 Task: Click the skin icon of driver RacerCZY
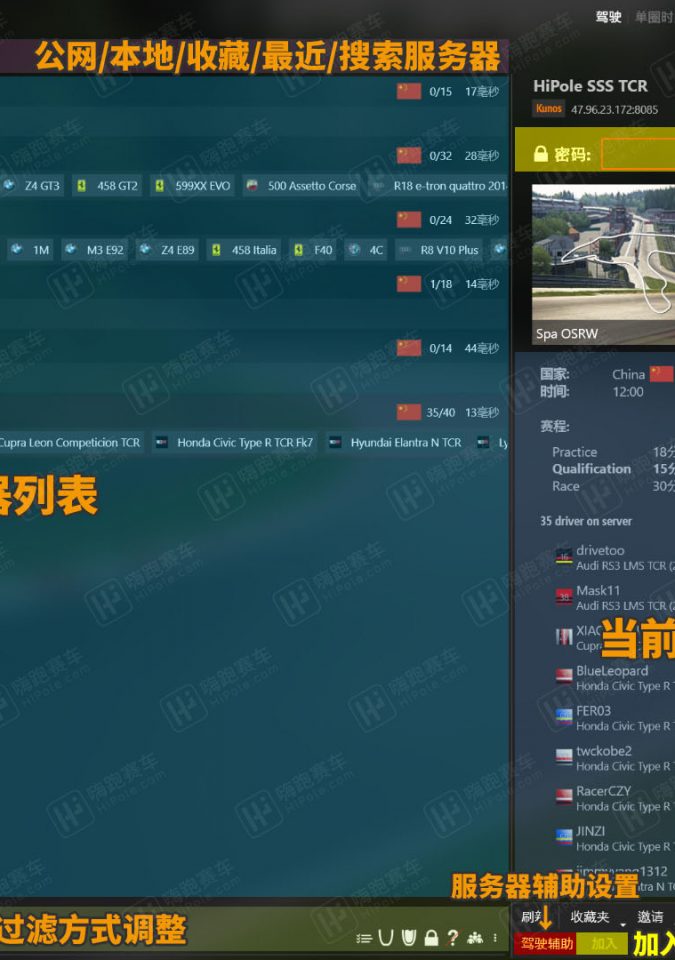(x=564, y=797)
